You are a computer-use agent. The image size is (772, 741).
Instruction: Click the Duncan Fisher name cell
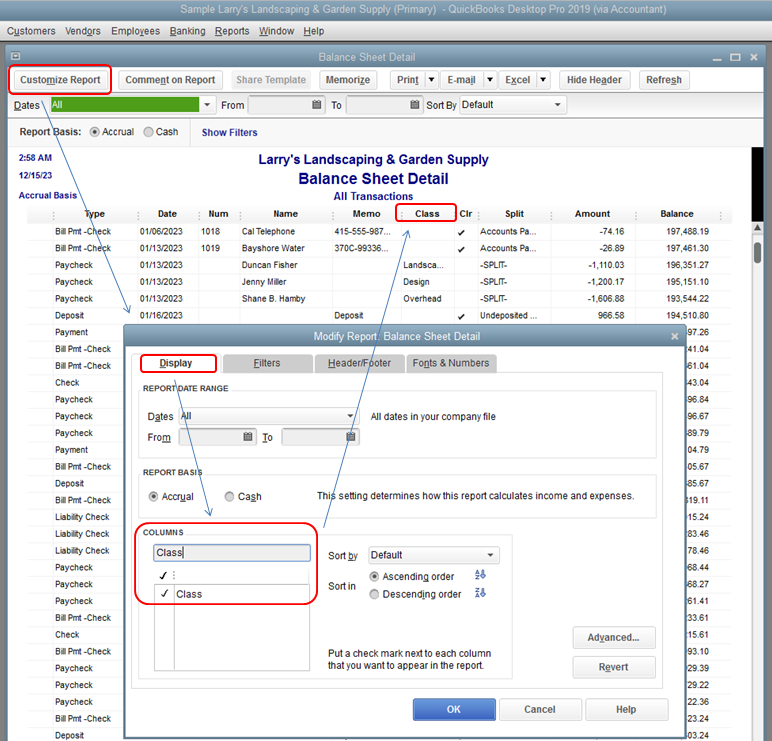pyautogui.click(x=269, y=265)
